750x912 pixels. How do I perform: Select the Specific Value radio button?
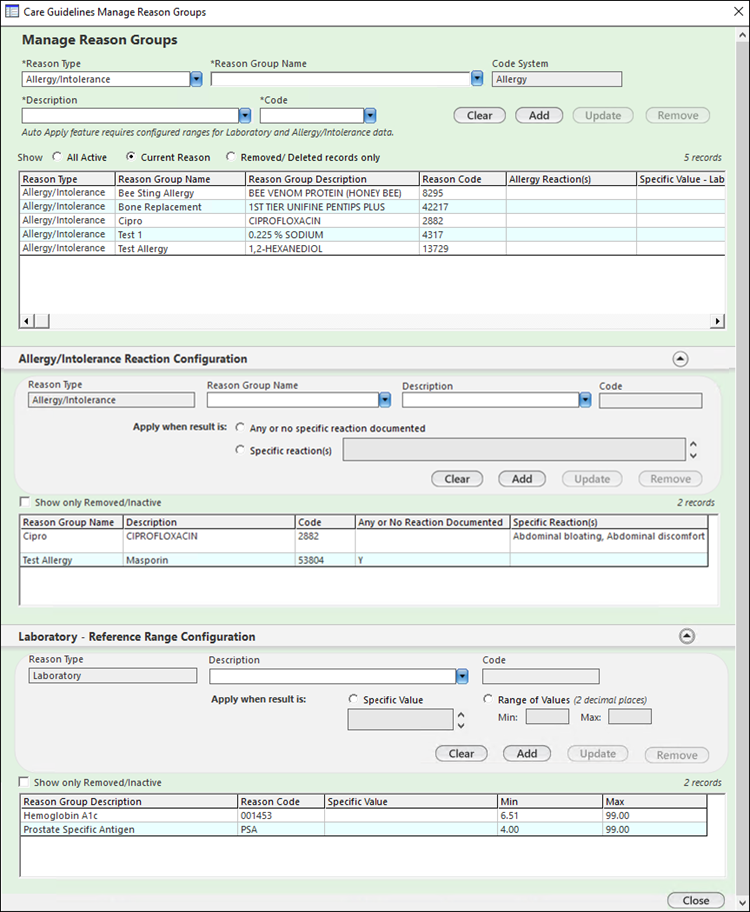pyautogui.click(x=353, y=699)
